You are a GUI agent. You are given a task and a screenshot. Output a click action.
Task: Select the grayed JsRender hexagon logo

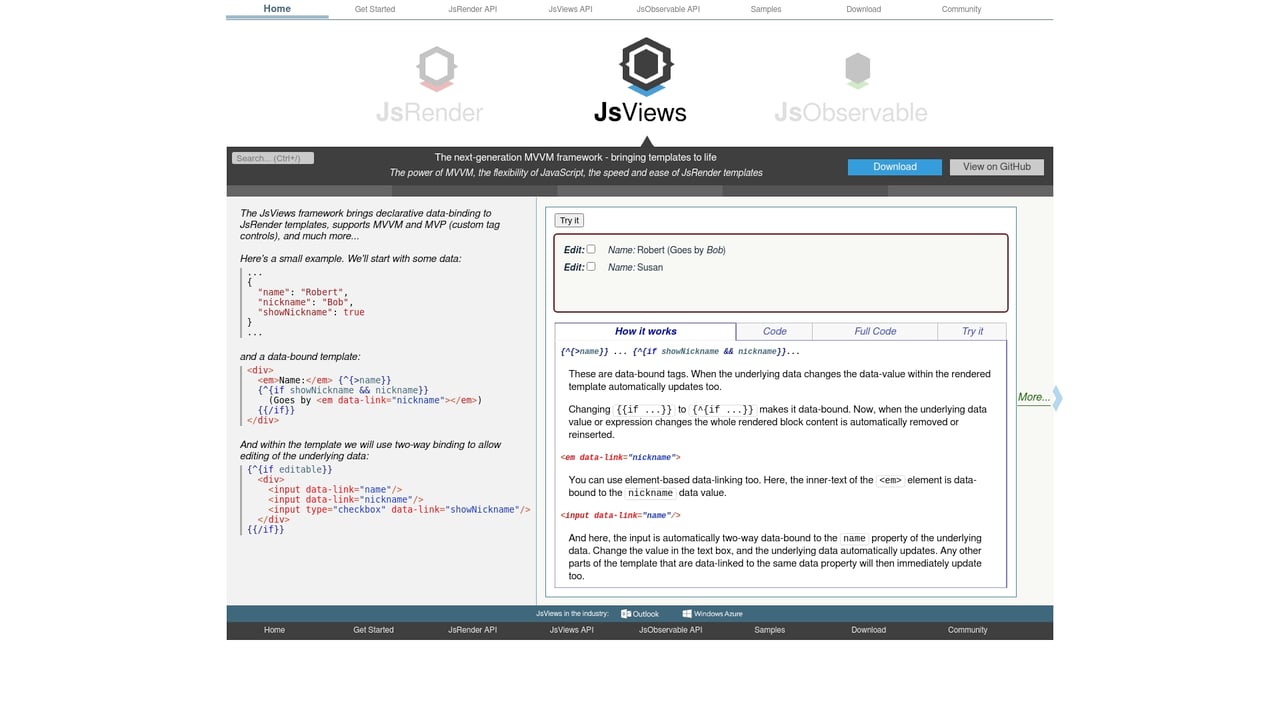coord(435,68)
